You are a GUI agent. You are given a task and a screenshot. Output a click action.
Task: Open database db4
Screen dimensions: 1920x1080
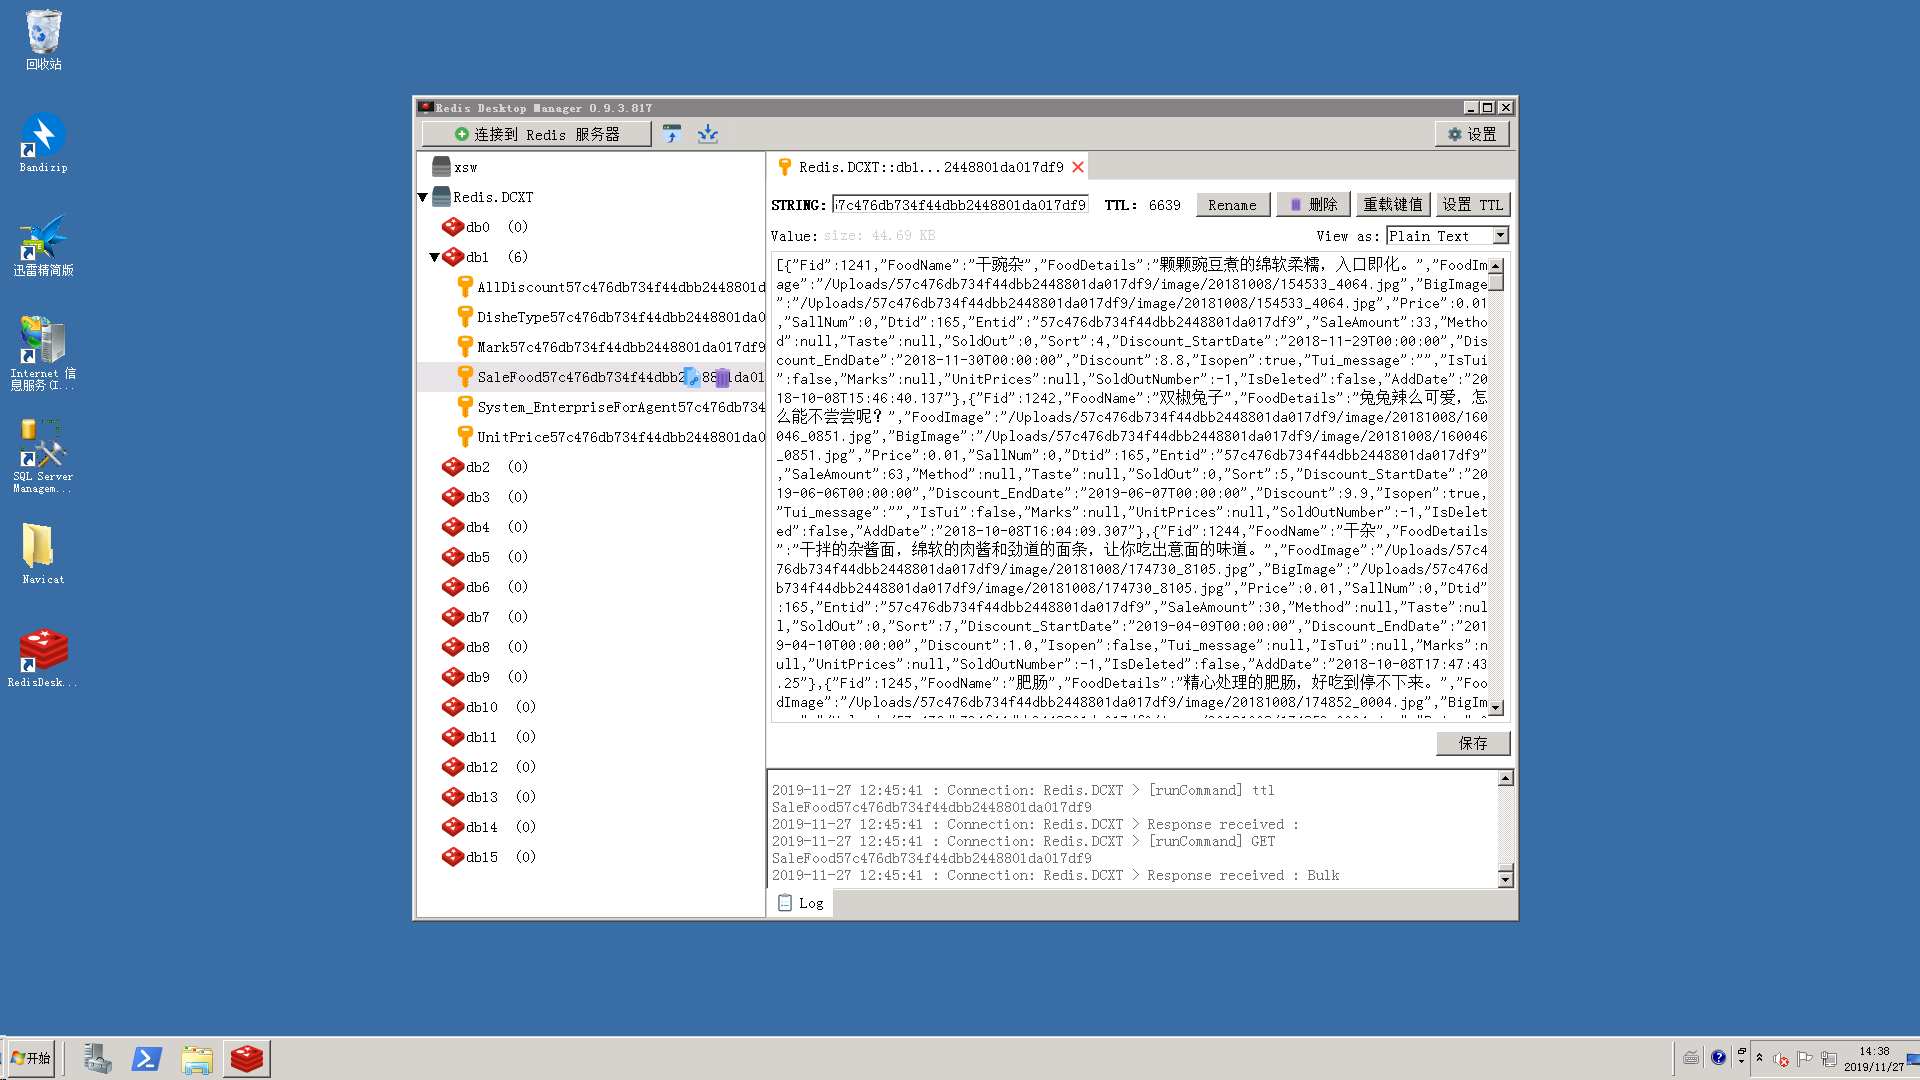(485, 527)
